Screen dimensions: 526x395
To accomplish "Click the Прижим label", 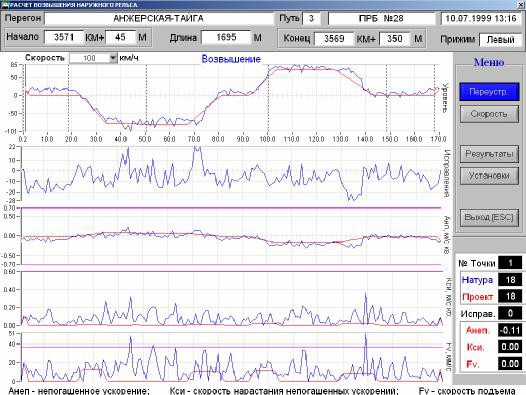I will (x=458, y=40).
